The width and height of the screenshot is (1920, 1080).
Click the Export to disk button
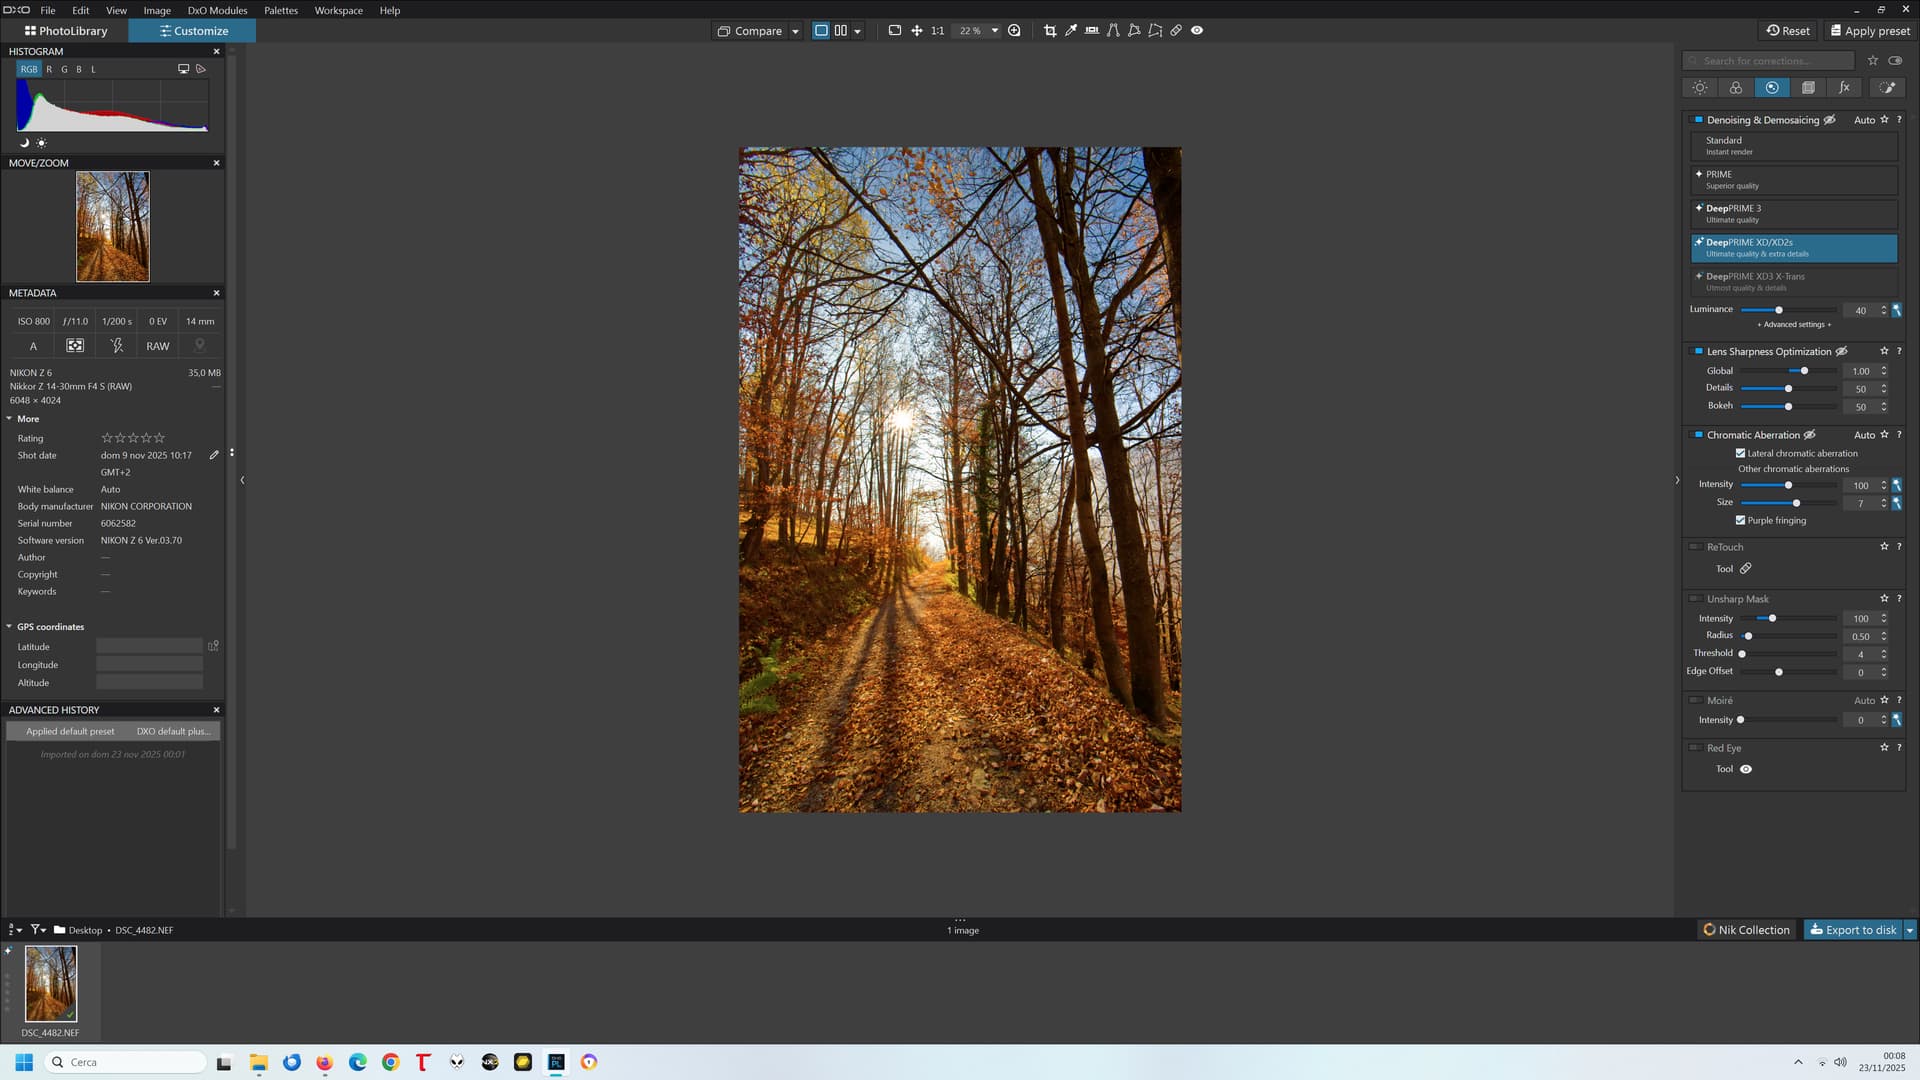pos(1852,930)
